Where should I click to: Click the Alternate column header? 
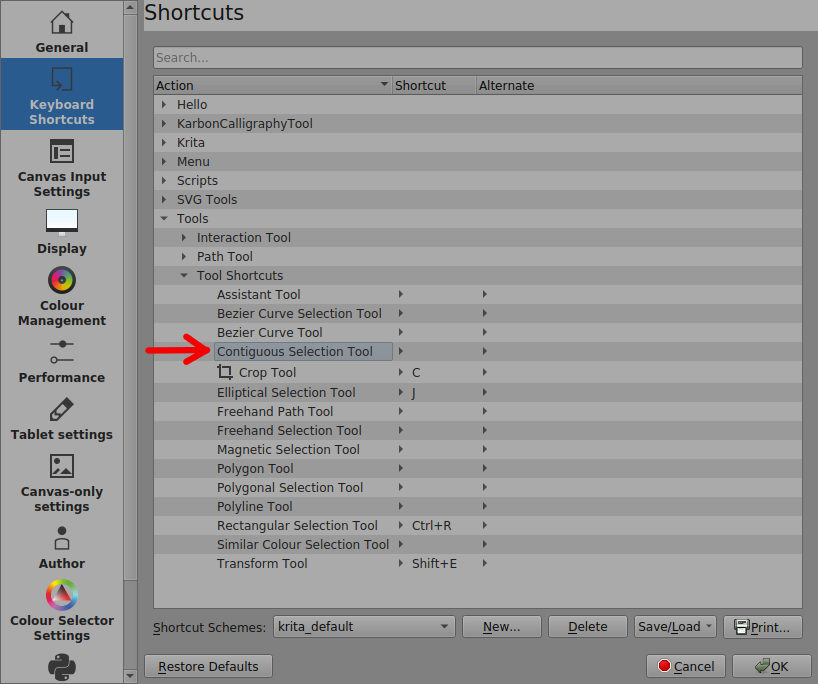[639, 86]
